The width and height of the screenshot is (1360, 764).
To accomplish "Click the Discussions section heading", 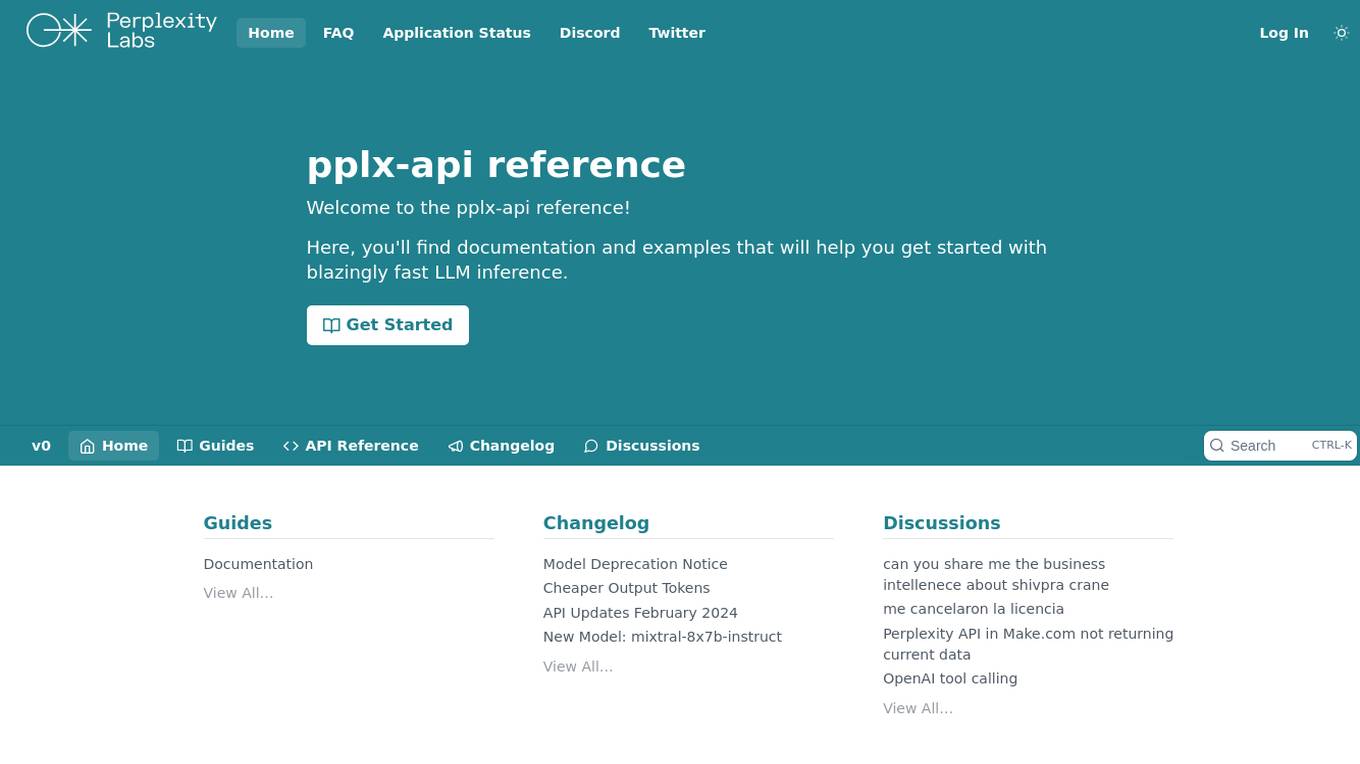I will tap(941, 523).
